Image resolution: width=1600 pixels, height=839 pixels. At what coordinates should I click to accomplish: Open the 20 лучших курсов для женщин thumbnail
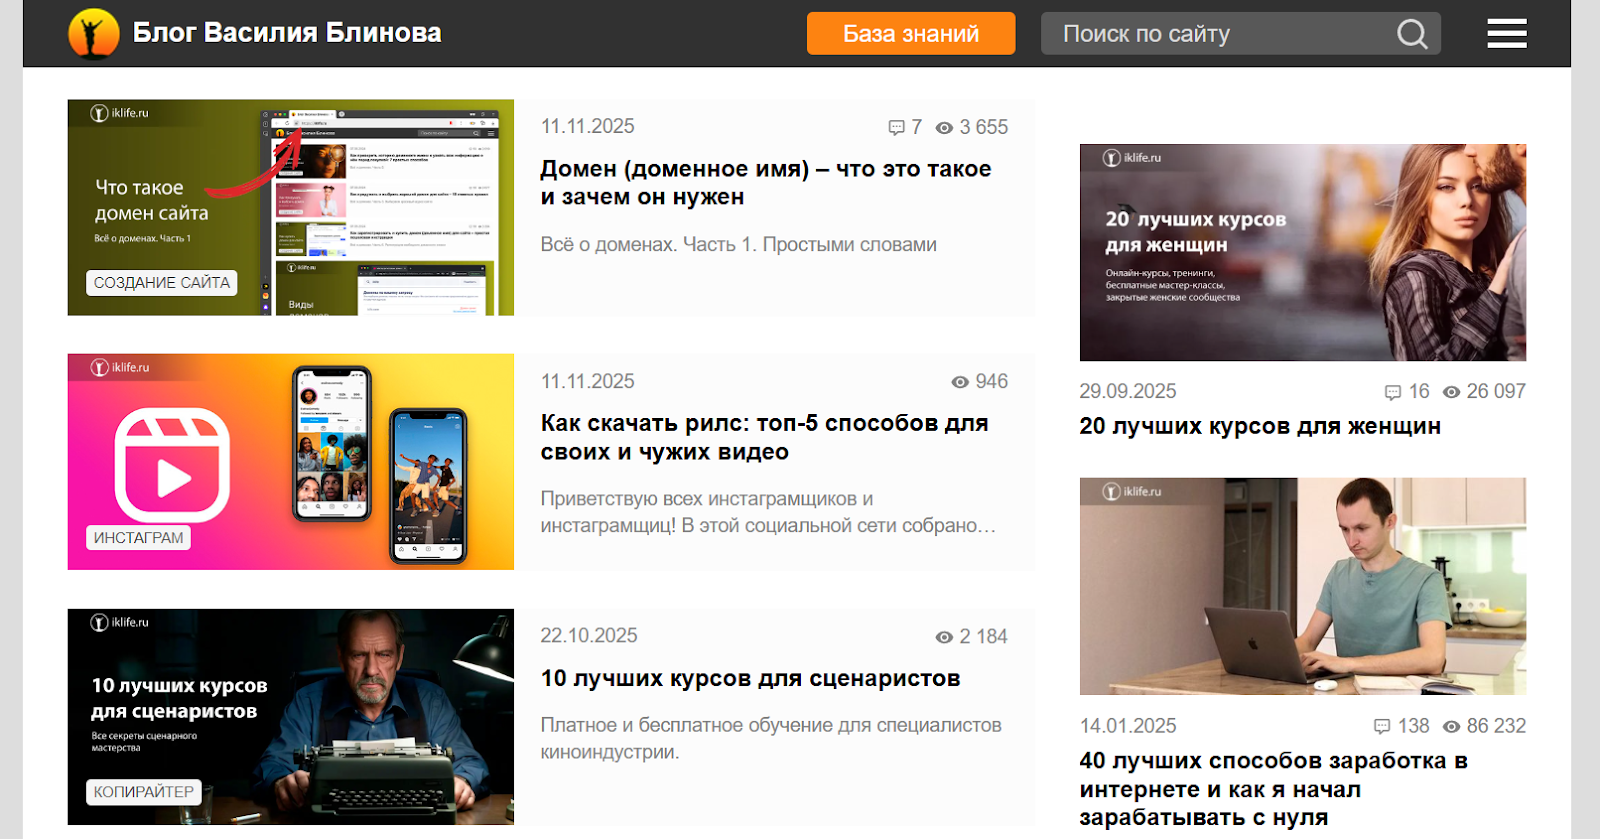point(1302,252)
